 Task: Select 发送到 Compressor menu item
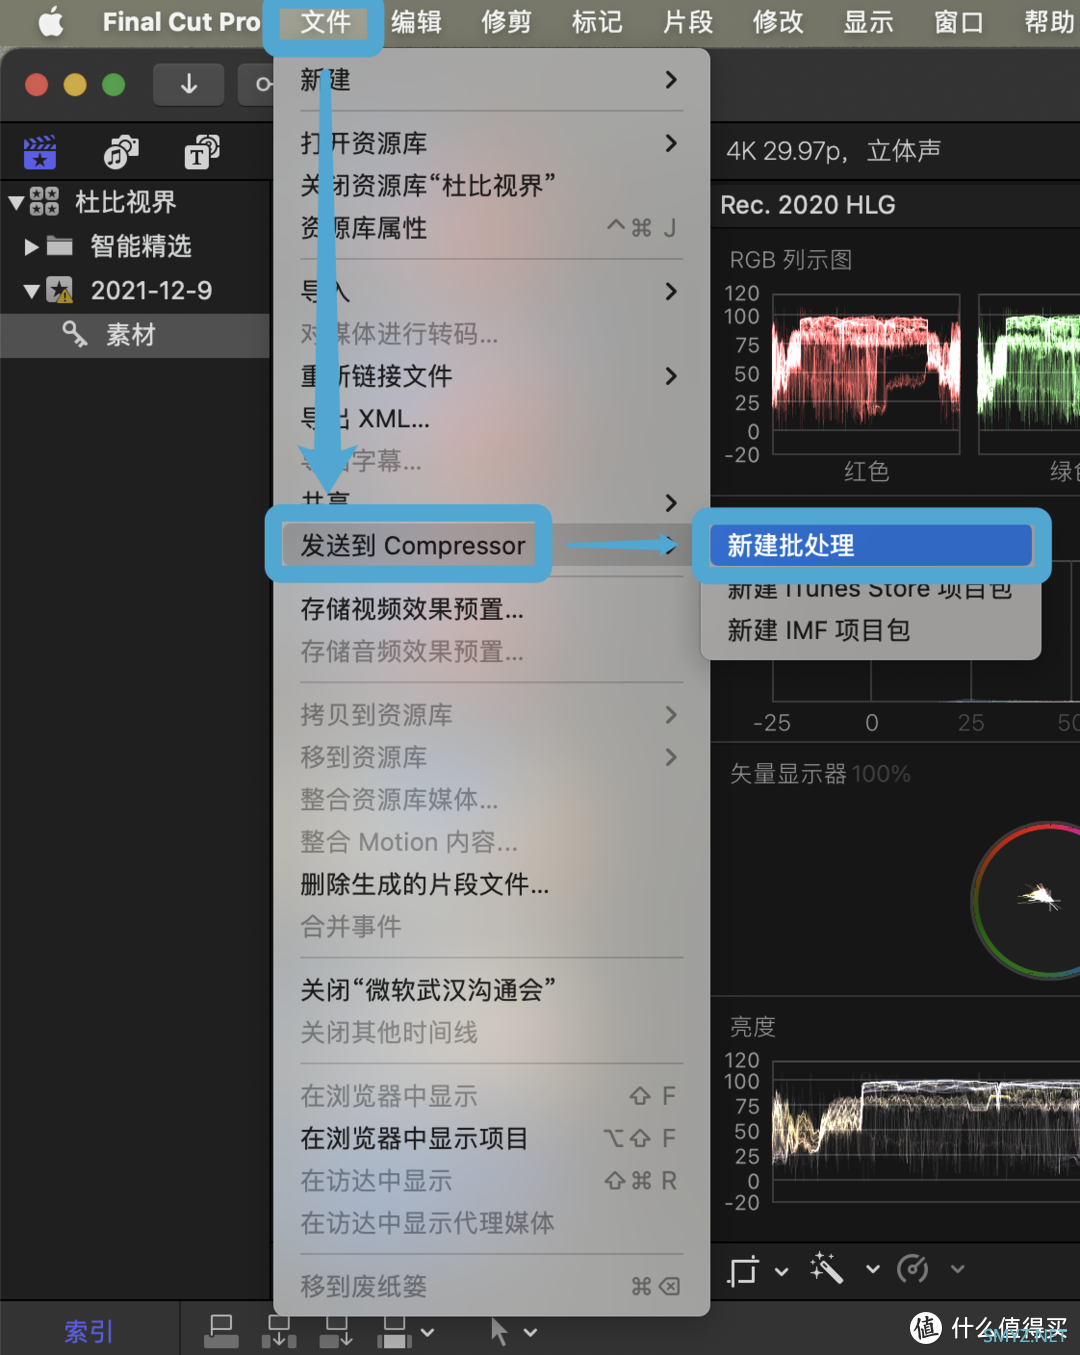(491, 545)
